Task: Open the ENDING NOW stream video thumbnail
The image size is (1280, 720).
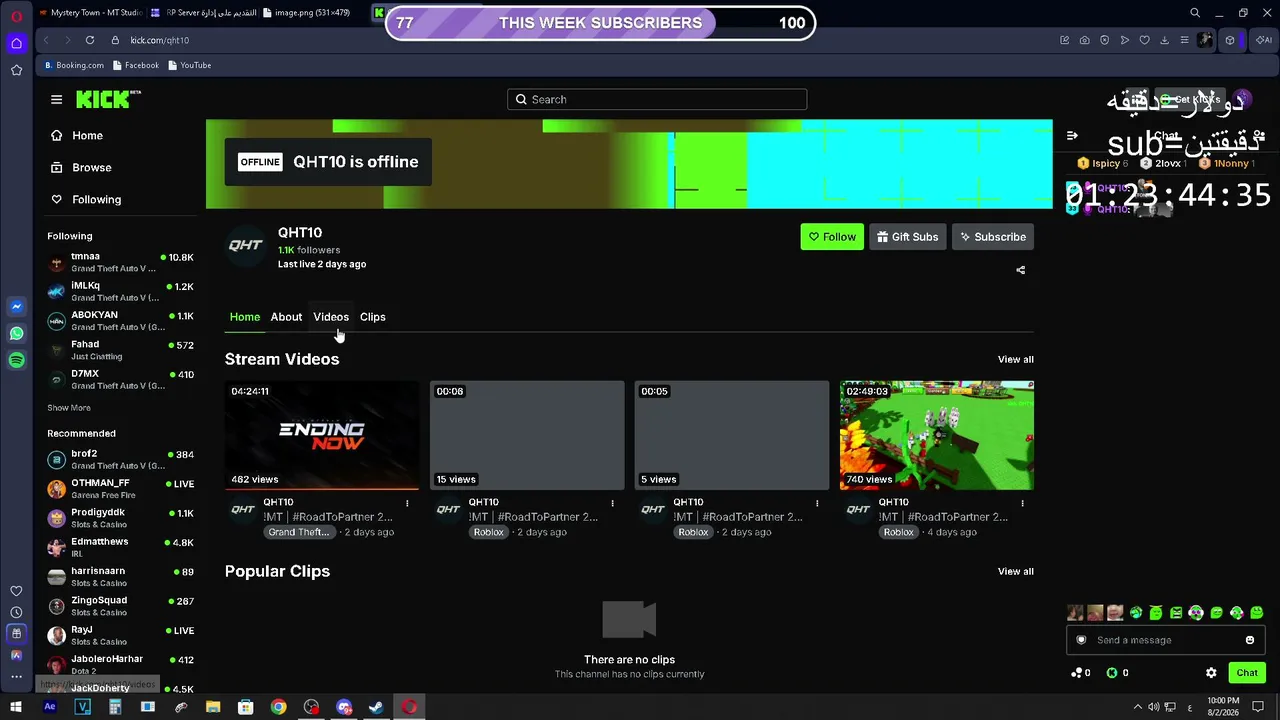Action: 322,435
